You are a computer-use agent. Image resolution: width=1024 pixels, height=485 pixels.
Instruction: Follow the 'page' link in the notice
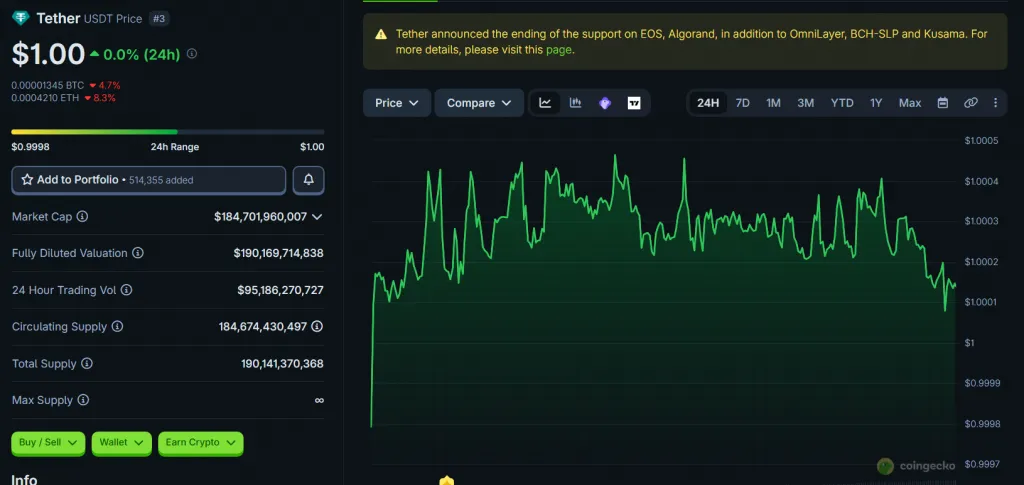(558, 49)
